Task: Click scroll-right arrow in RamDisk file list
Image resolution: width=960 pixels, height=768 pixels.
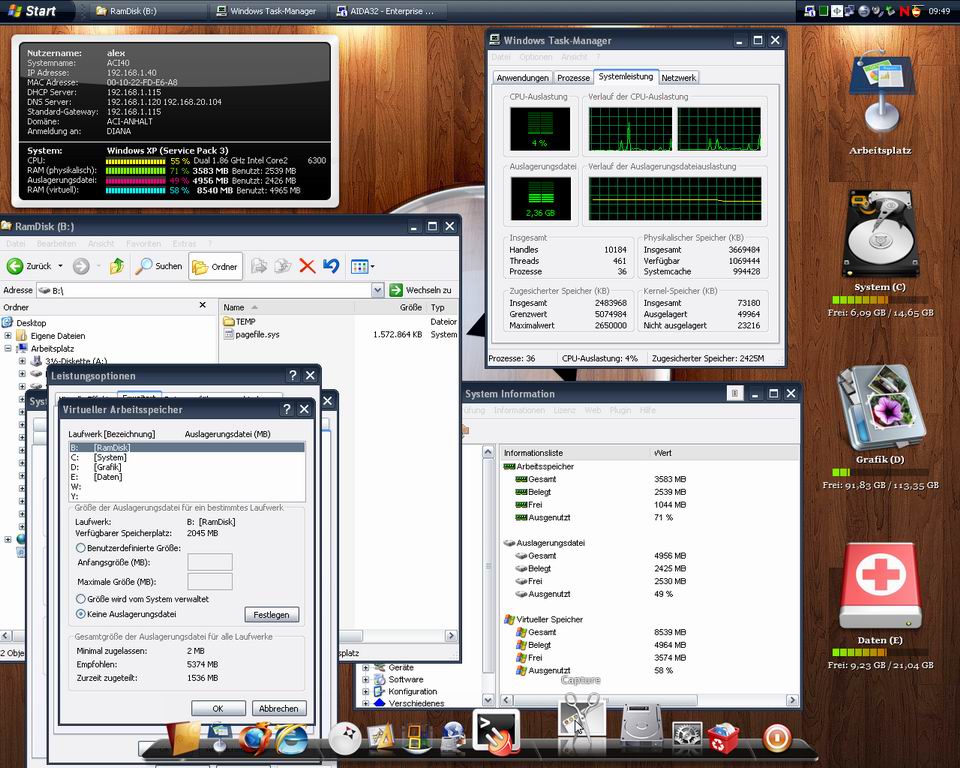Action: [x=451, y=636]
